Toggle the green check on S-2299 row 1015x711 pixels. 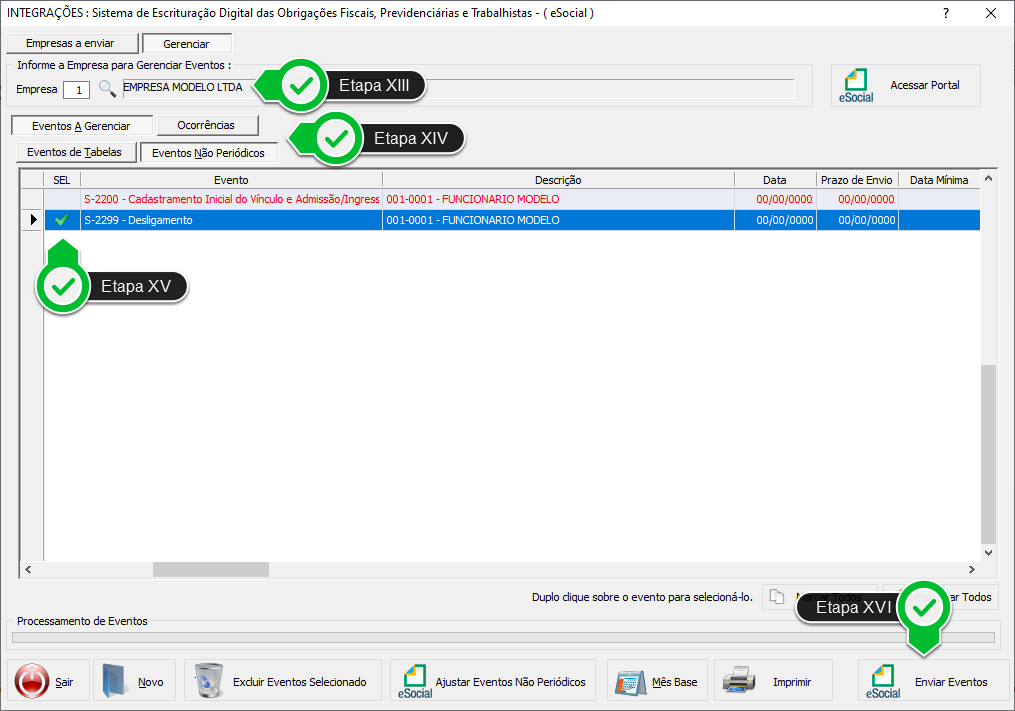(x=62, y=220)
